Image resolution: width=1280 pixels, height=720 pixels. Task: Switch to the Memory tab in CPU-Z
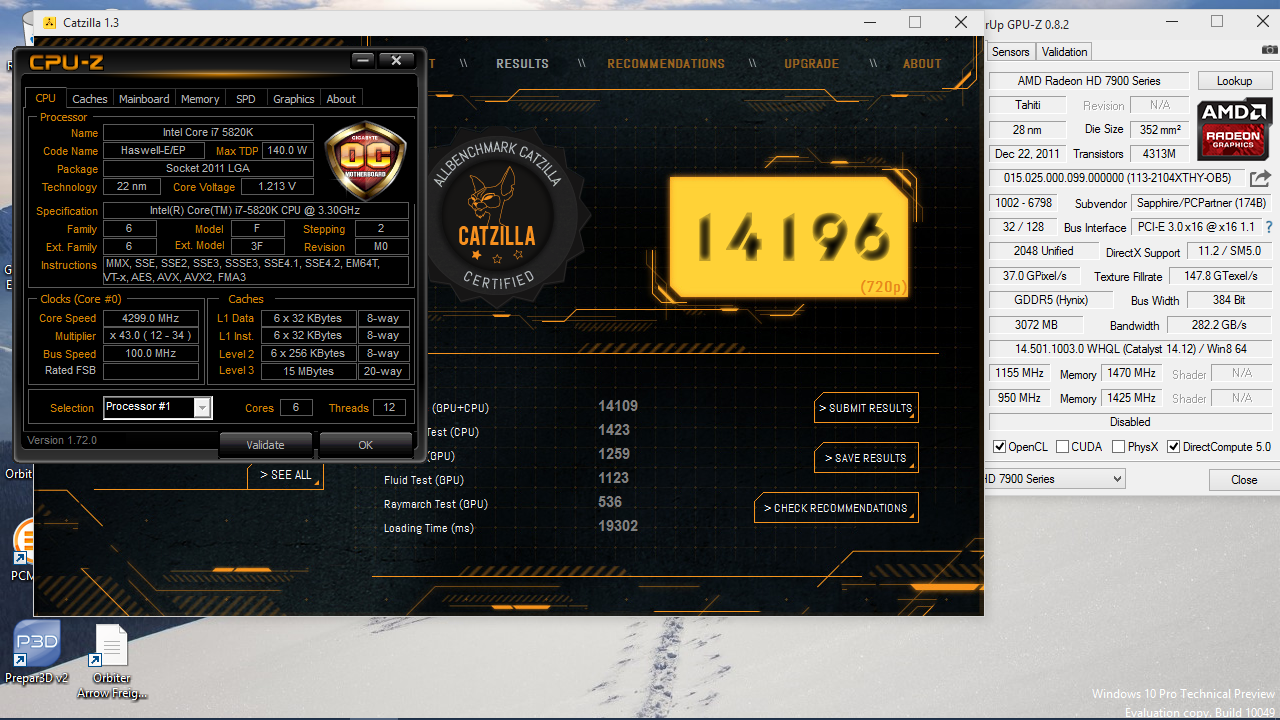click(x=200, y=99)
